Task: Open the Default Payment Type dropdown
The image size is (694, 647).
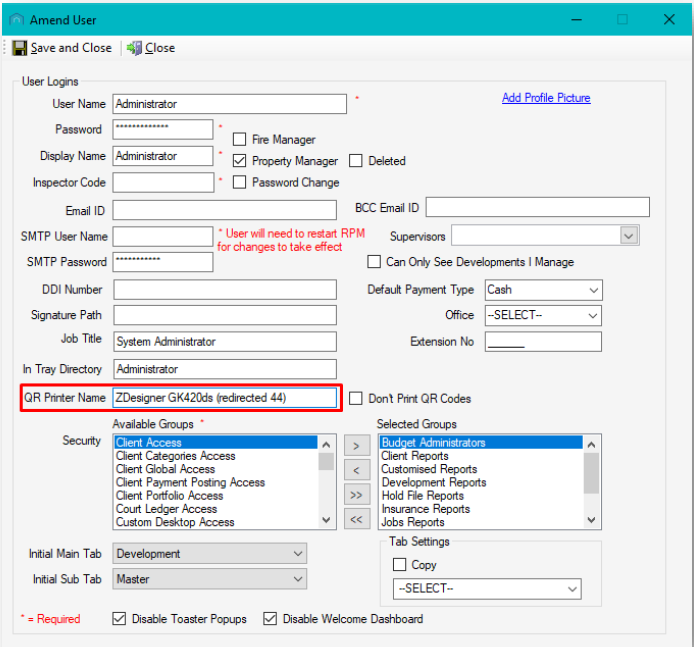Action: 594,290
